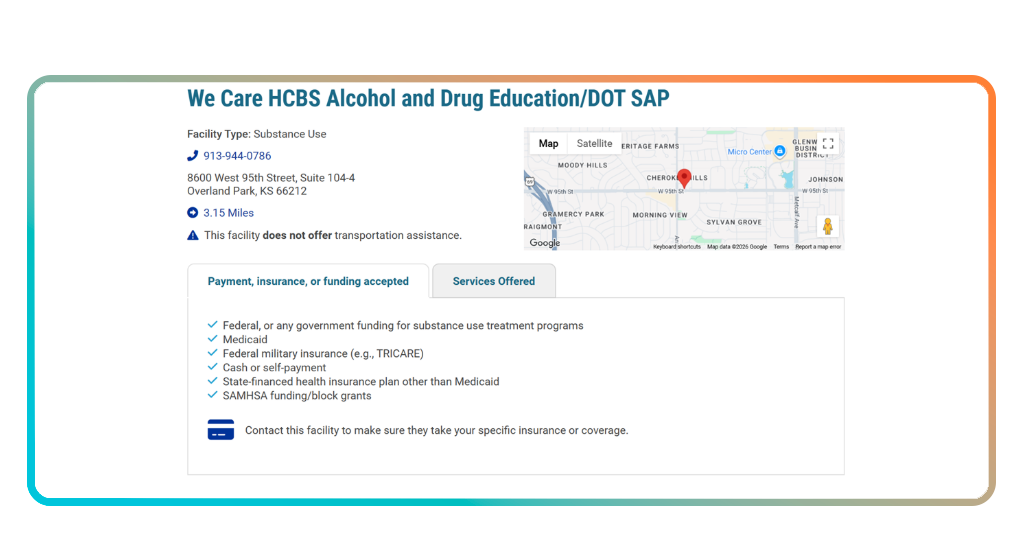Click the transportation warning triangle icon

point(193,235)
